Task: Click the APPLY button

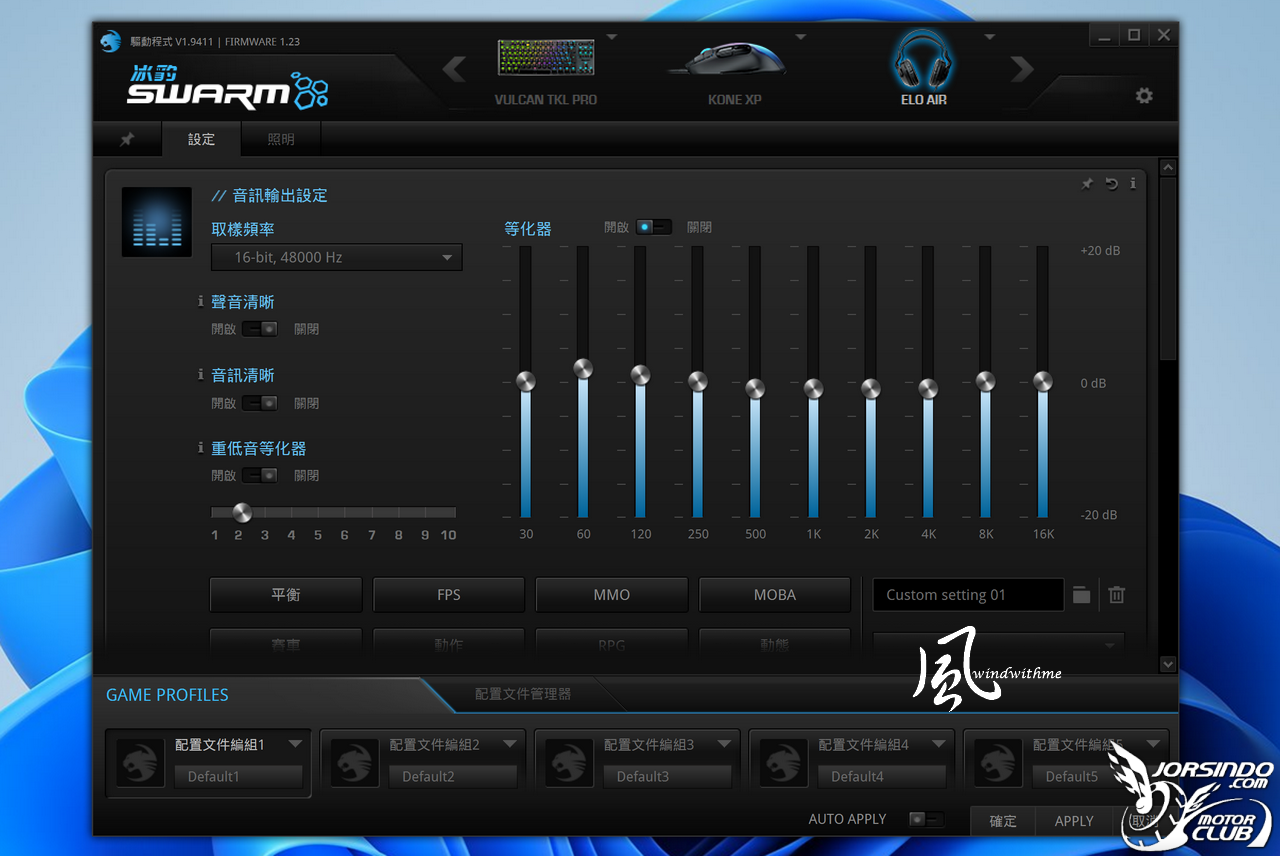Action: pos(1074,821)
